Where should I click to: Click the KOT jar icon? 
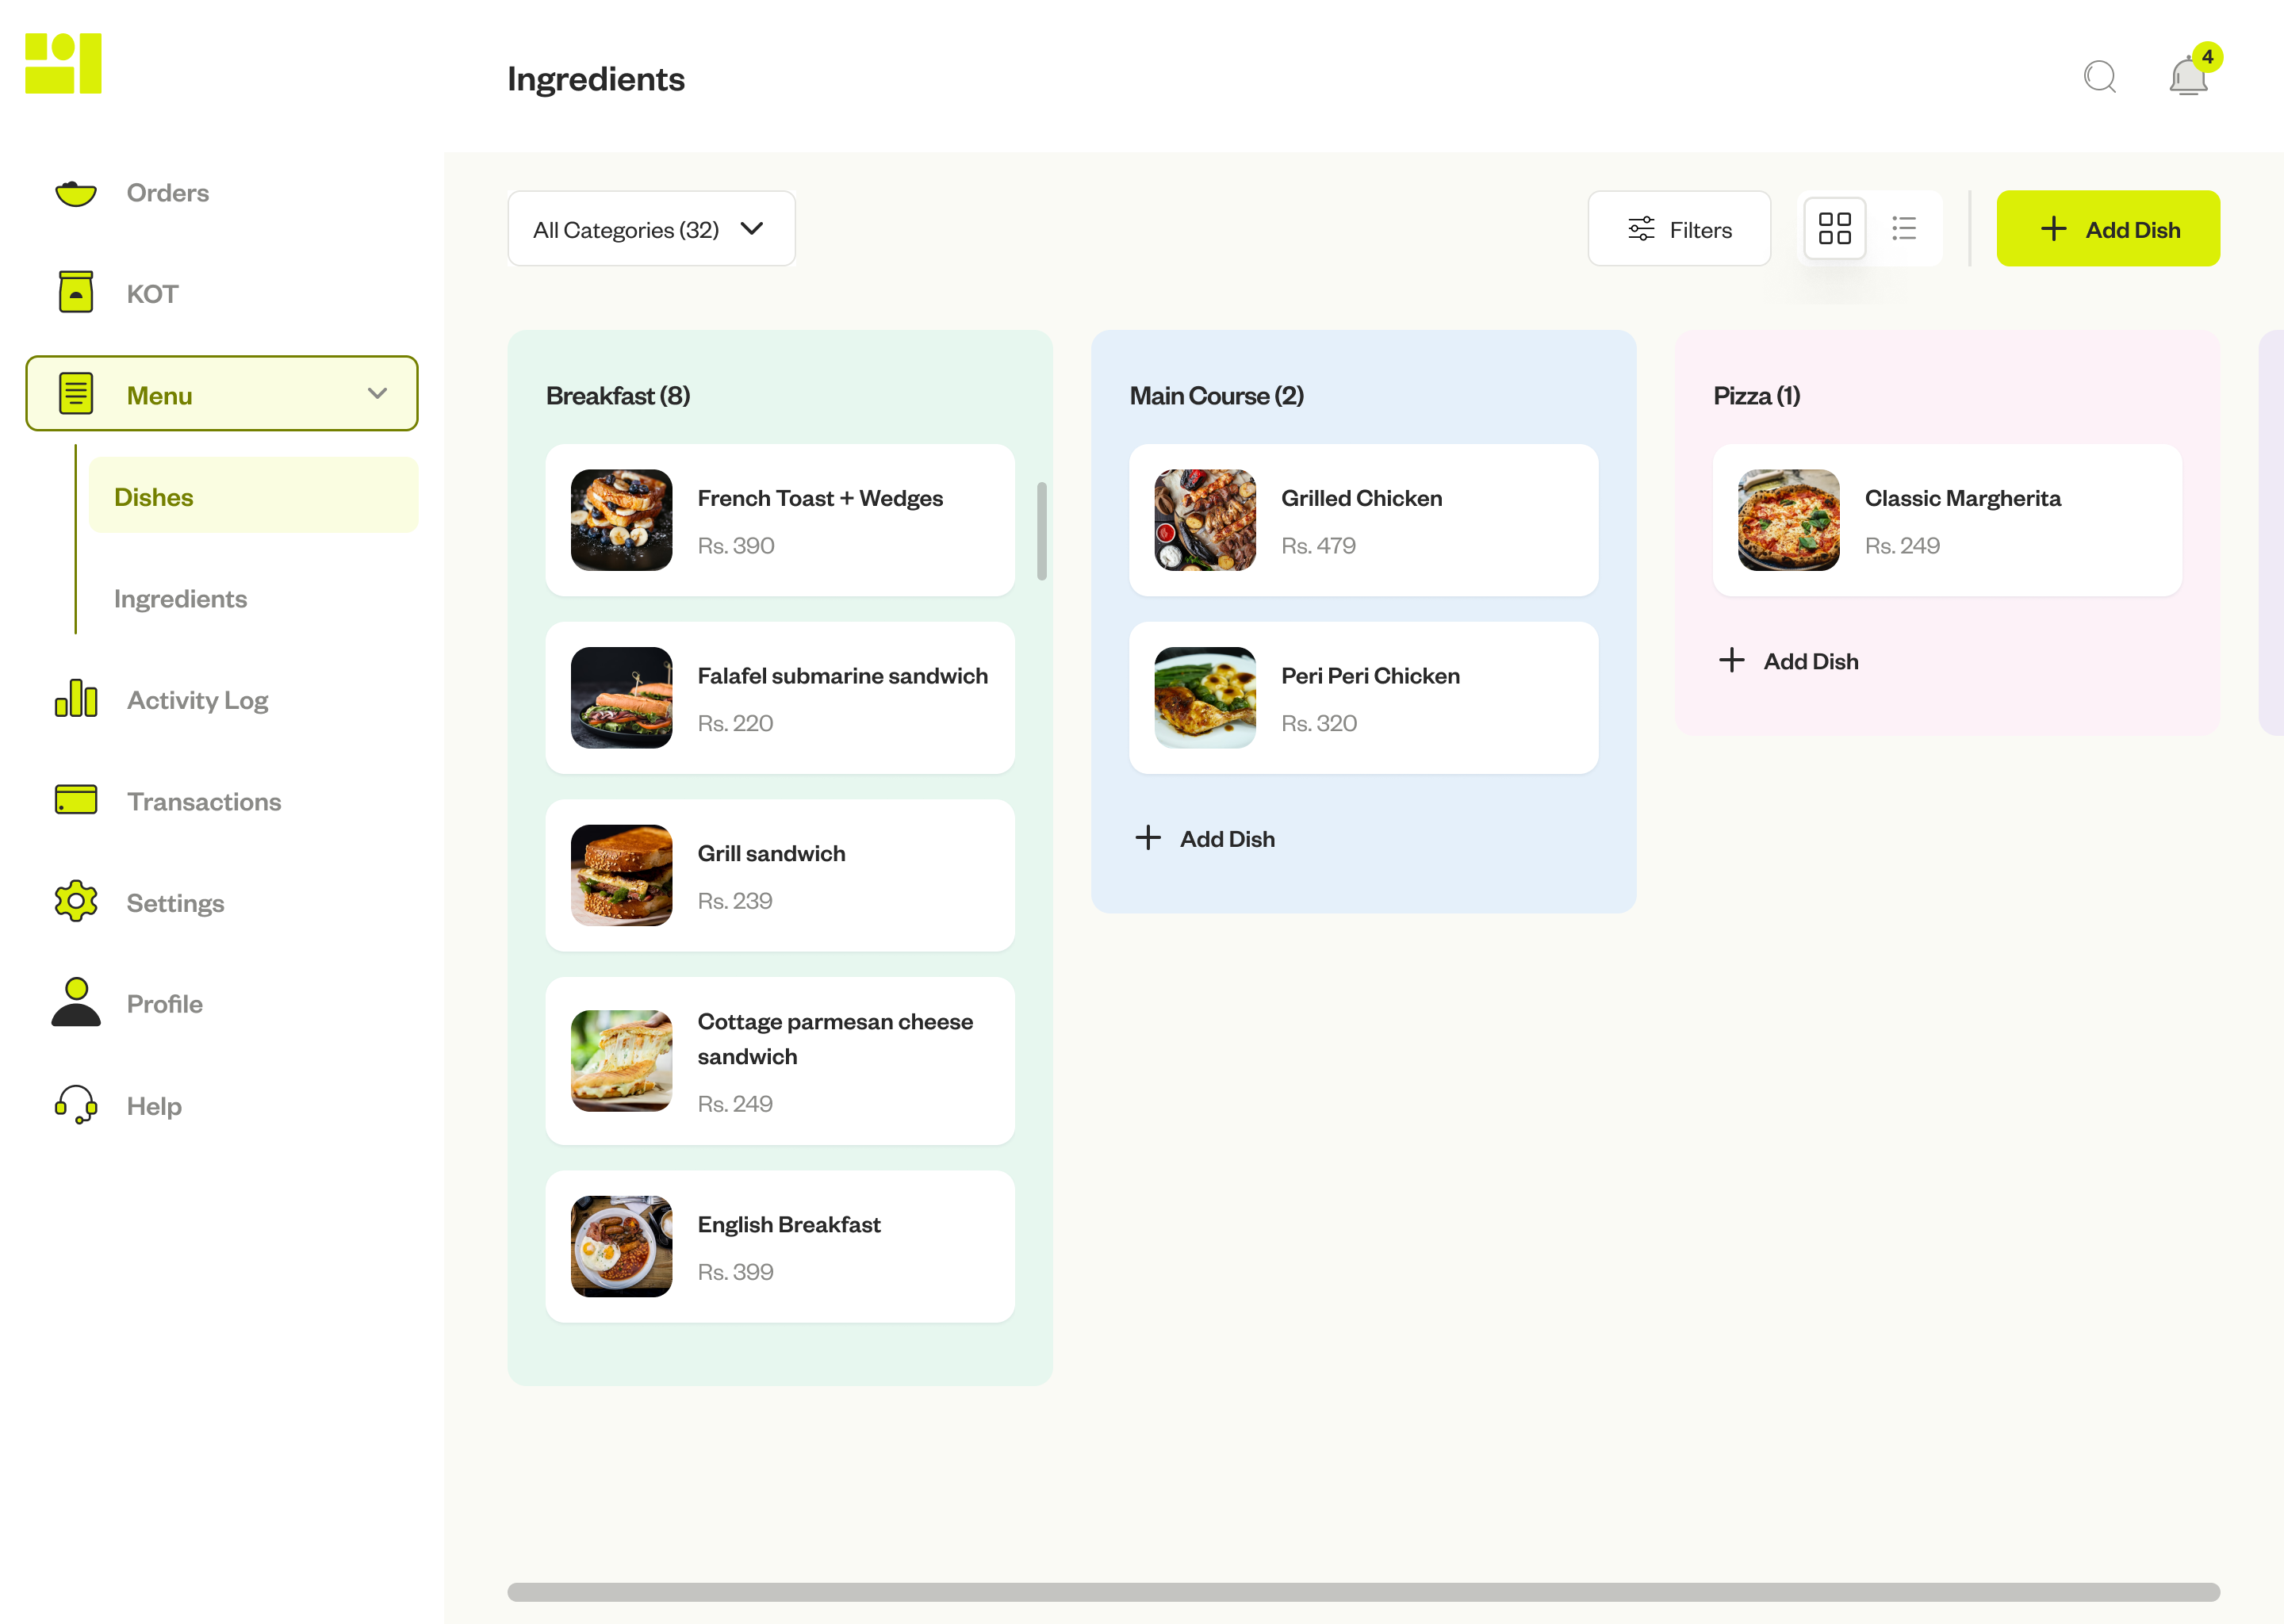[76, 292]
